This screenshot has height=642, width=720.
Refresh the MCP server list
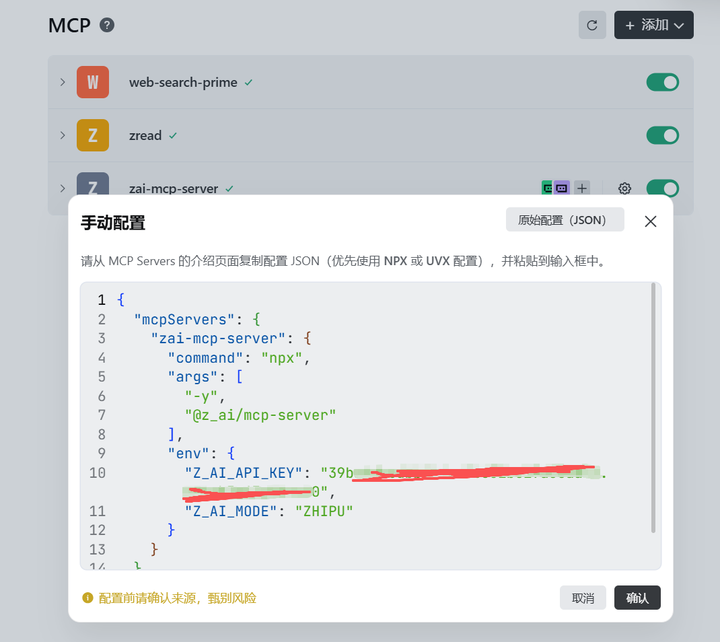pos(592,25)
